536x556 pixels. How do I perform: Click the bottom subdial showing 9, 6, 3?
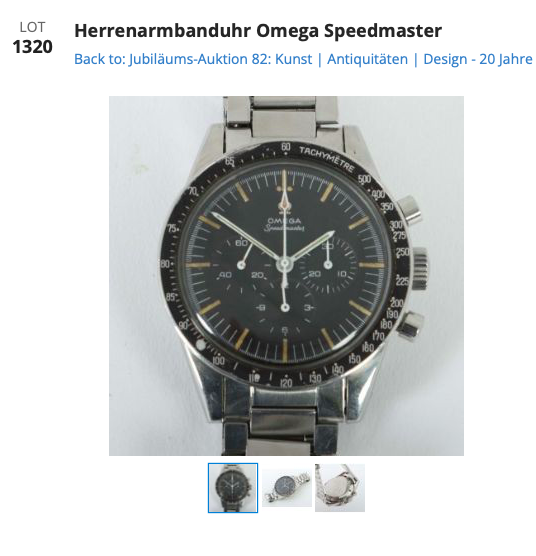tap(285, 308)
